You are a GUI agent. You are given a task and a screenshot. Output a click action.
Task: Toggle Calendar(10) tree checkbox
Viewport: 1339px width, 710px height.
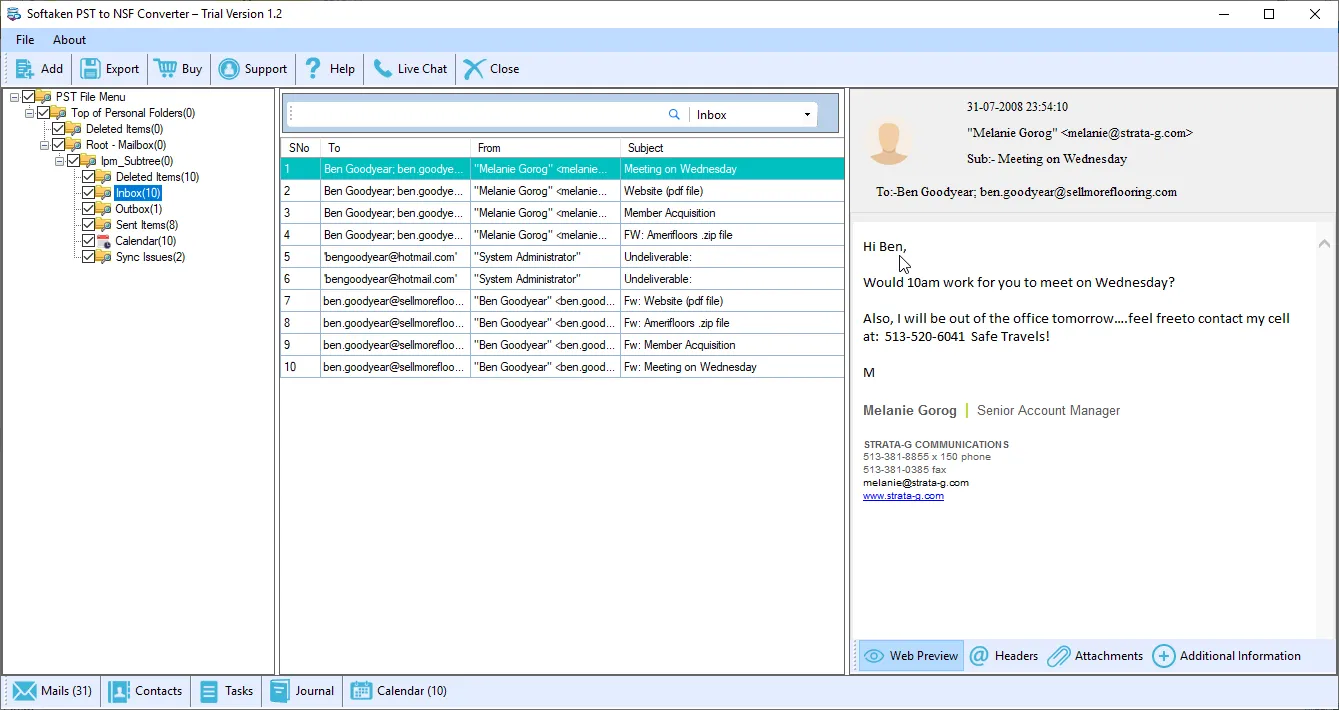pos(88,241)
